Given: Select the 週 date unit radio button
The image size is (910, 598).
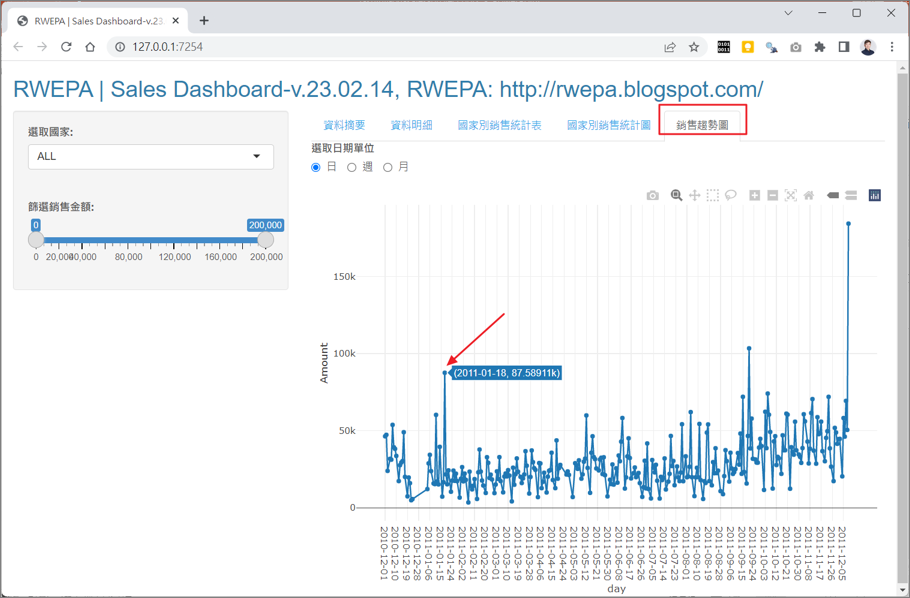Looking at the screenshot, I should [352, 168].
